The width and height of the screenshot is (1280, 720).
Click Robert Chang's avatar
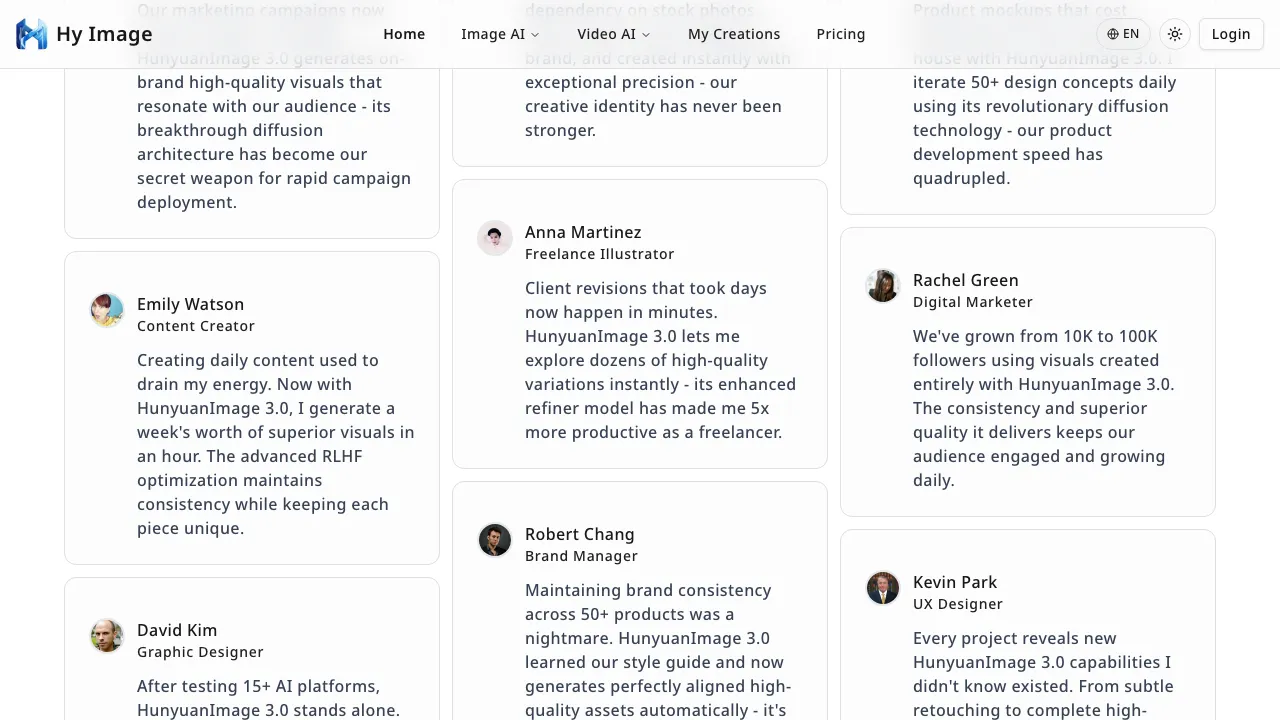495,540
